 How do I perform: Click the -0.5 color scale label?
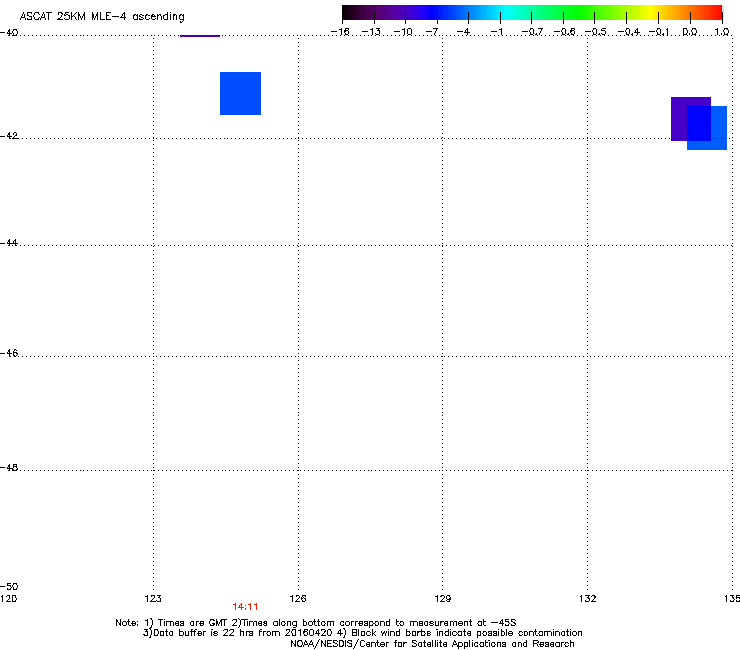[596, 32]
